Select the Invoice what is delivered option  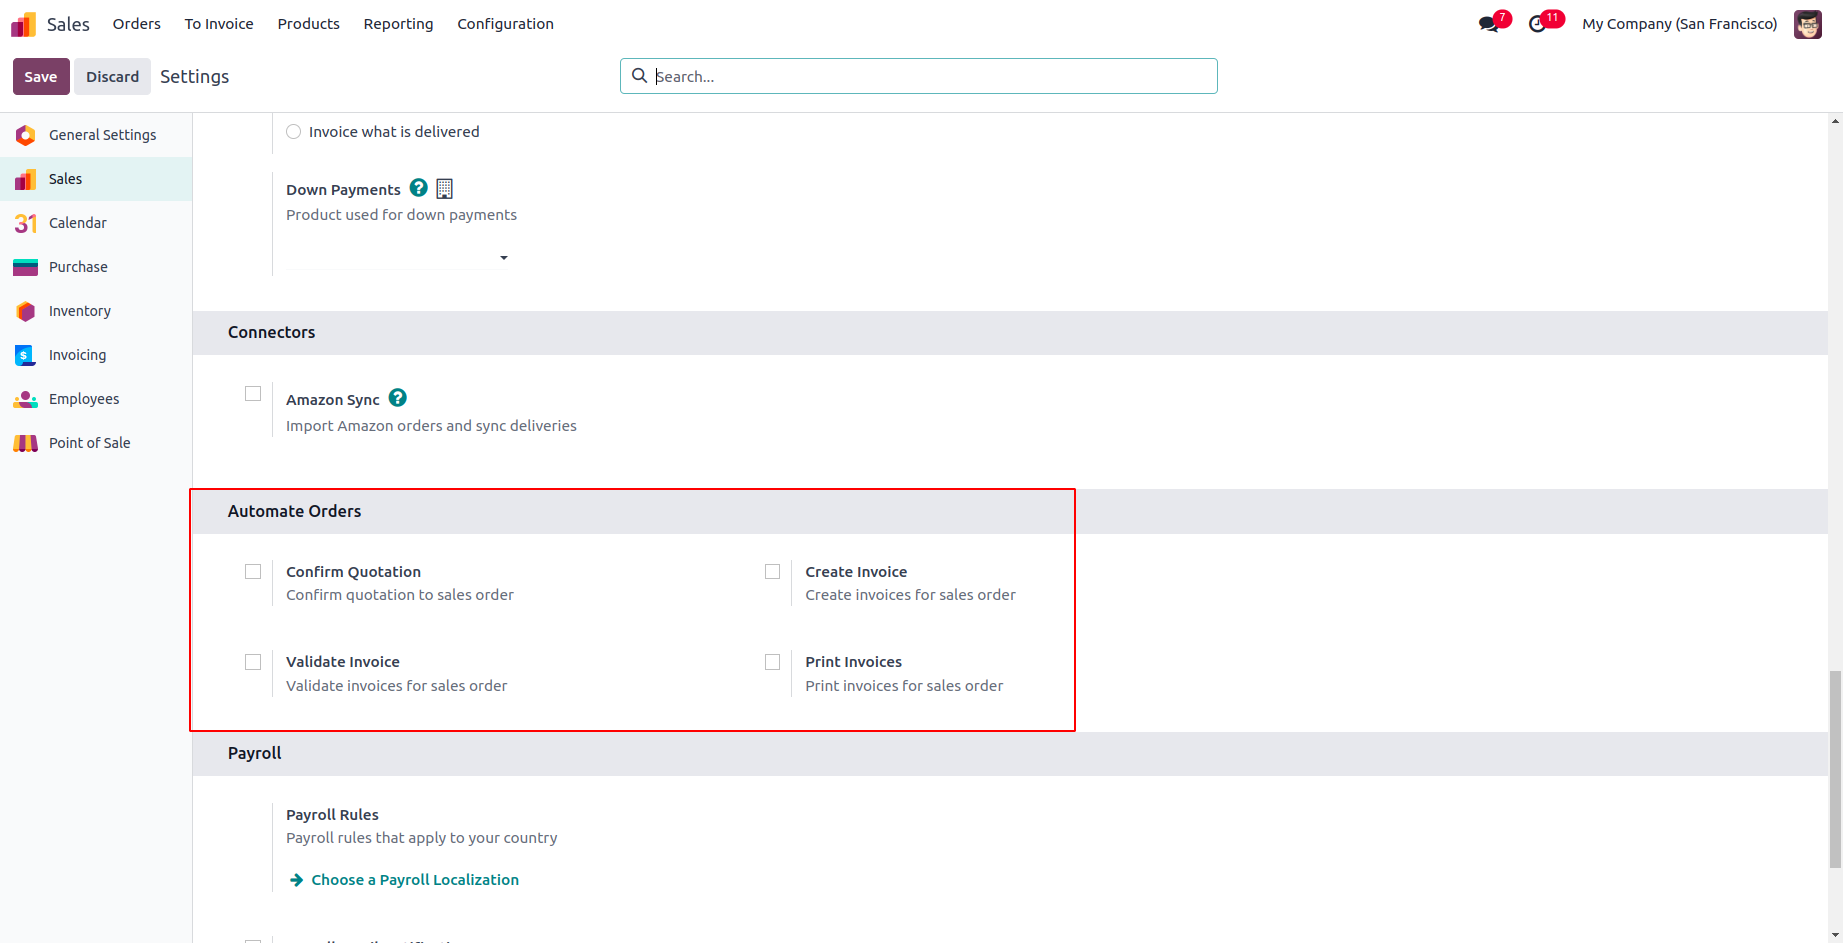click(294, 132)
